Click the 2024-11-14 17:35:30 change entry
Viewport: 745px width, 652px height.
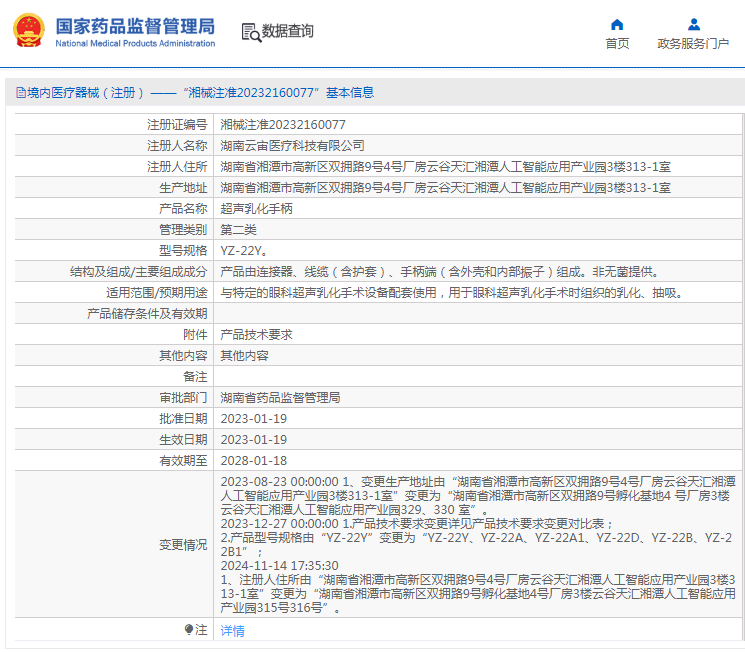click(478, 586)
